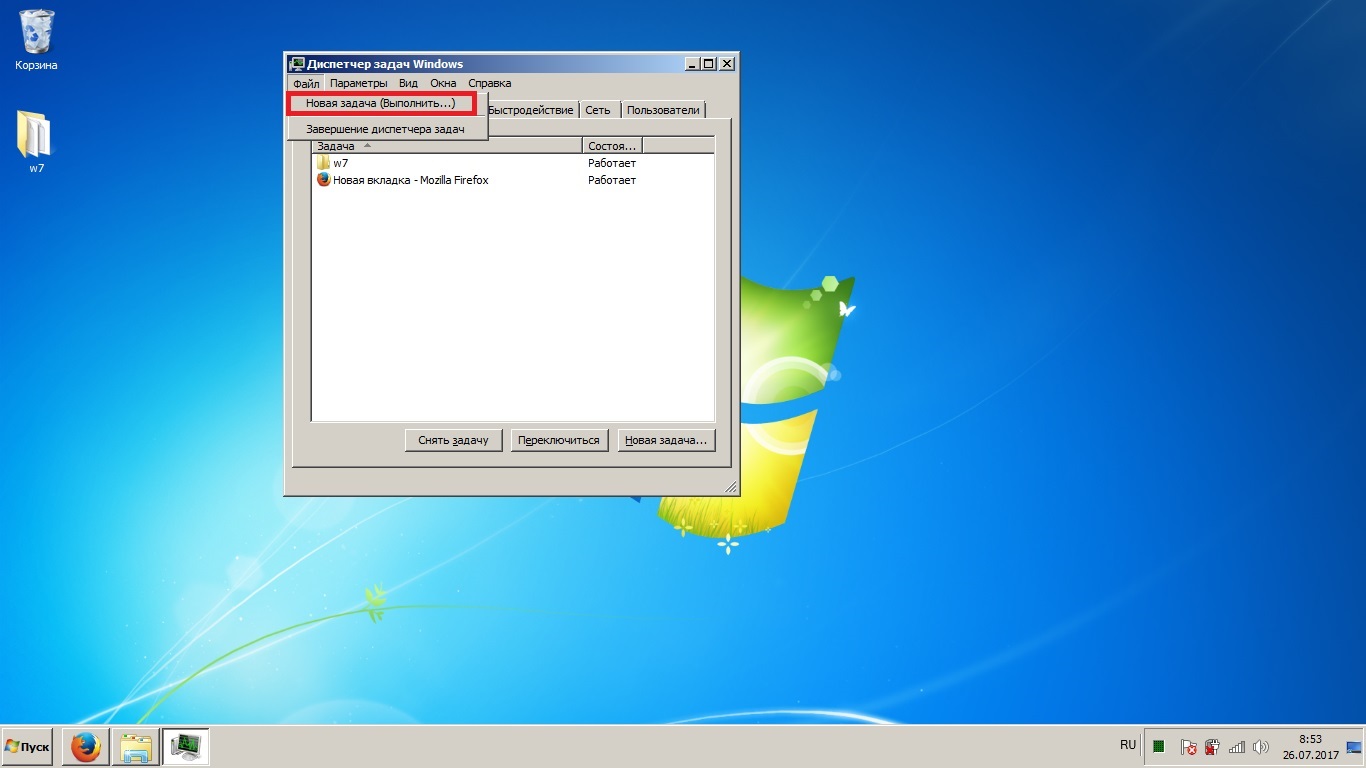This screenshot has width=1366, height=768.
Task: Open the Recycle Bin (Корзина) desktop icon
Action: [x=37, y=40]
